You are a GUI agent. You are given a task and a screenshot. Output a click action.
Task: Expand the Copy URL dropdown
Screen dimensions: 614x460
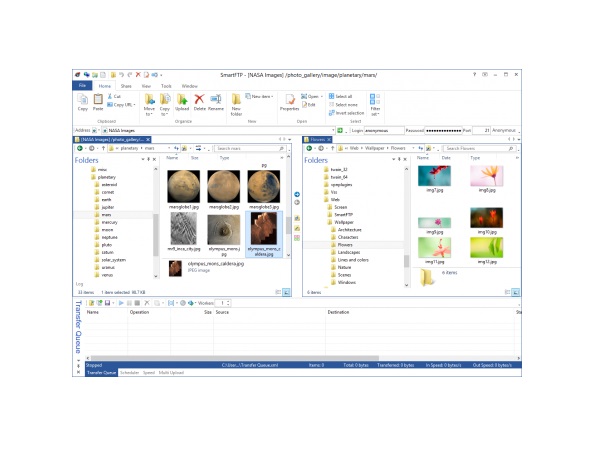pos(134,105)
